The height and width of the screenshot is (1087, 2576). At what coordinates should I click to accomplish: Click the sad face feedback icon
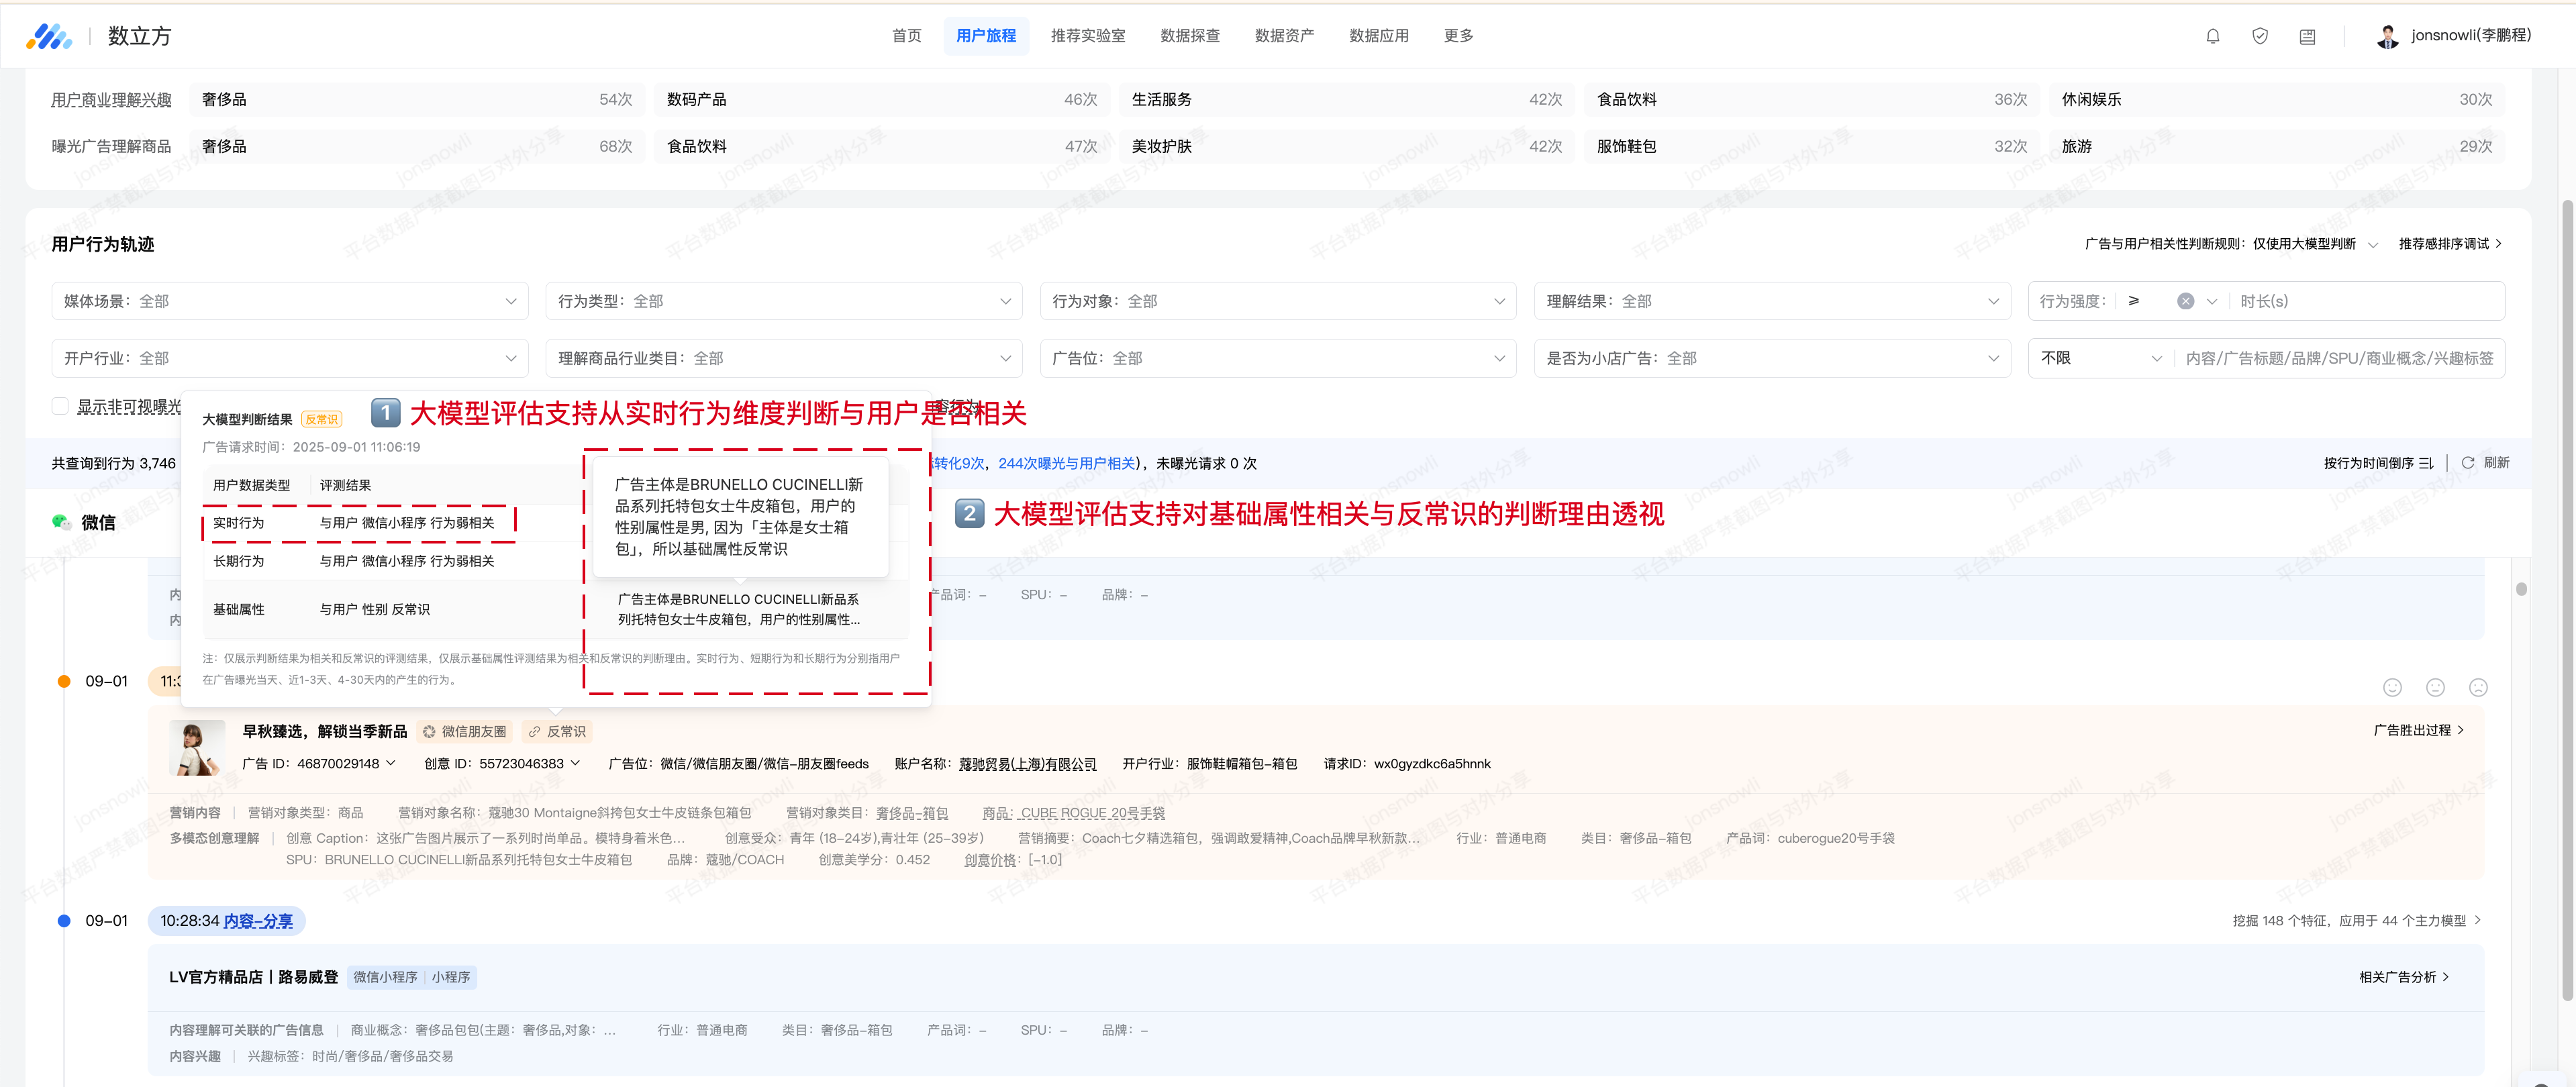pyautogui.click(x=2478, y=687)
